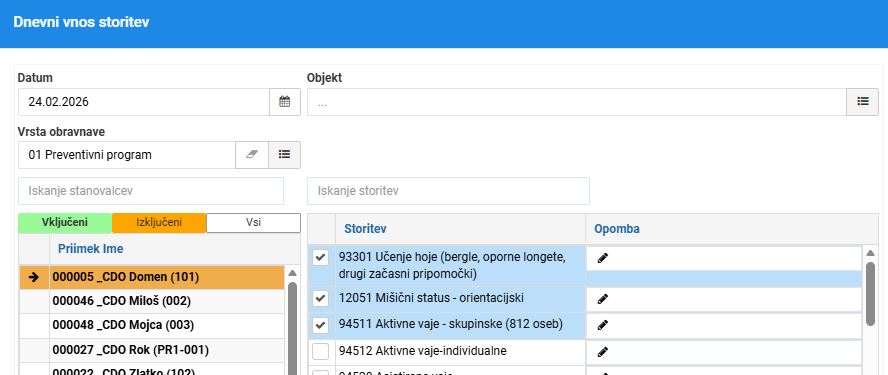The width and height of the screenshot is (888, 375).
Task: Uncheck service 94511 Aktivne vaje - skupinske
Action: click(321, 325)
